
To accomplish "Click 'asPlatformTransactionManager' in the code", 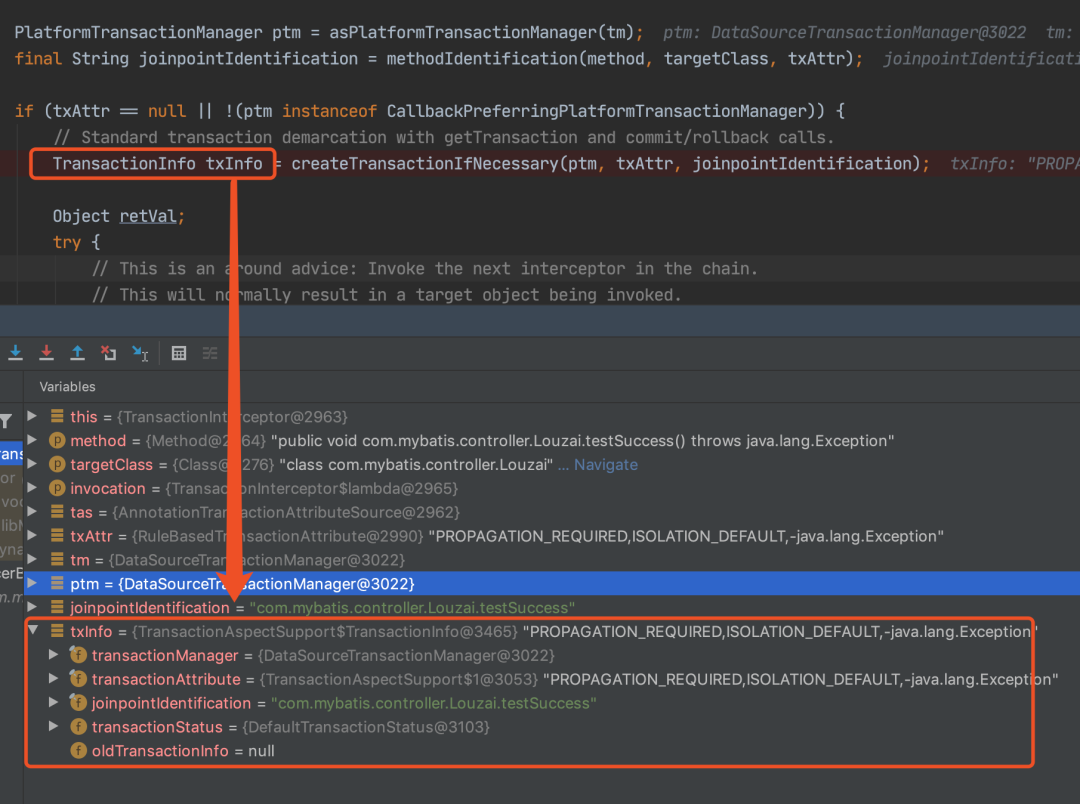I will pos(463,32).
